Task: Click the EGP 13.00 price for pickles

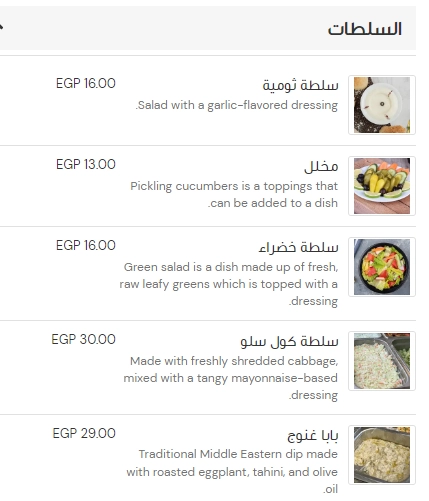Action: tap(86, 164)
